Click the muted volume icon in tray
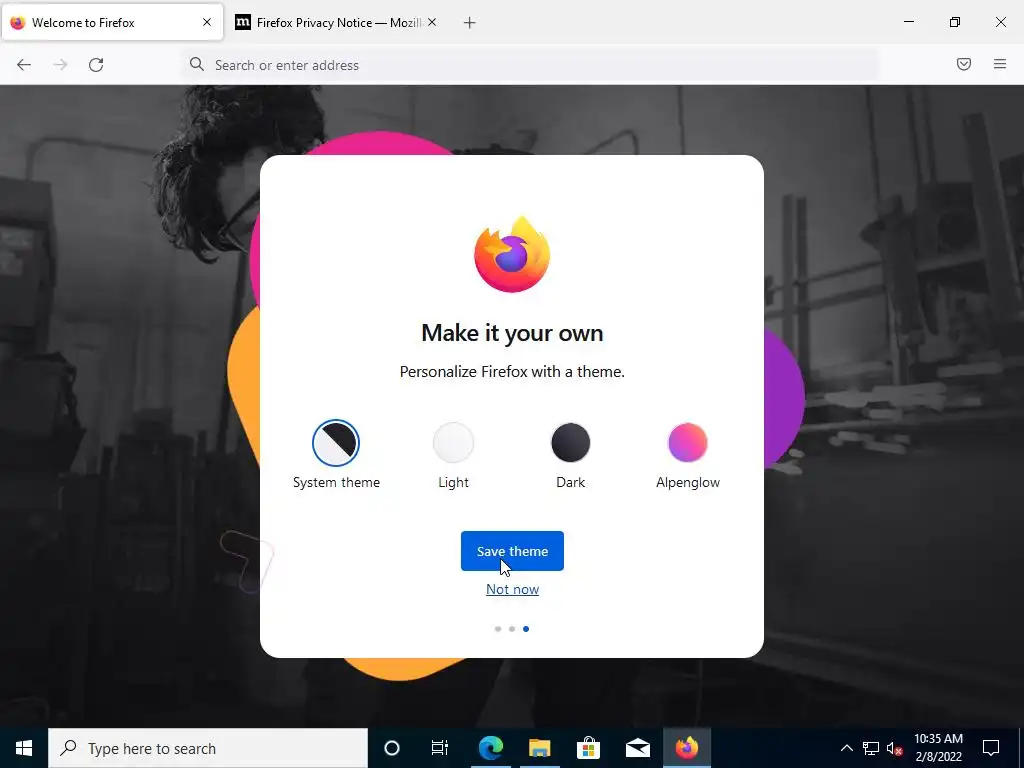Screen dimensions: 1024x768 click(895, 748)
